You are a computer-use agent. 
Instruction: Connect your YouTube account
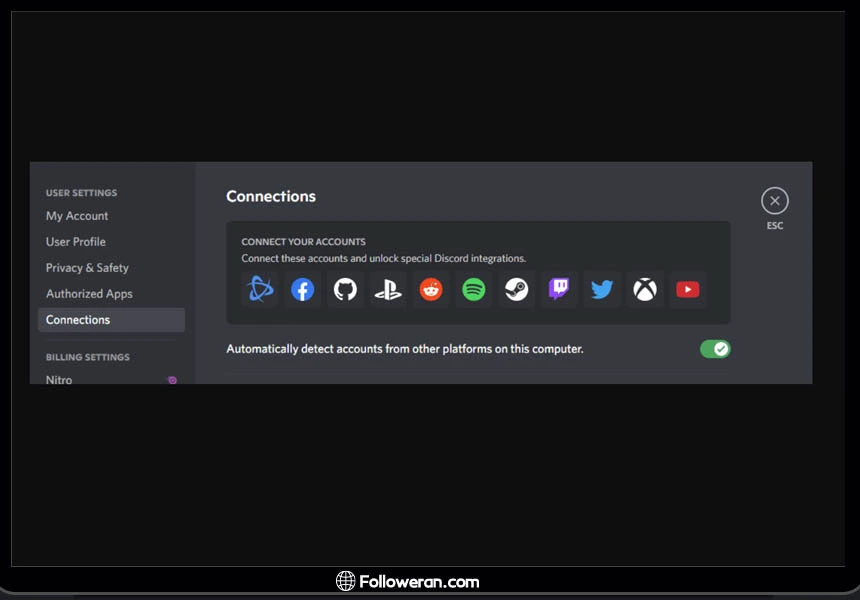point(688,290)
